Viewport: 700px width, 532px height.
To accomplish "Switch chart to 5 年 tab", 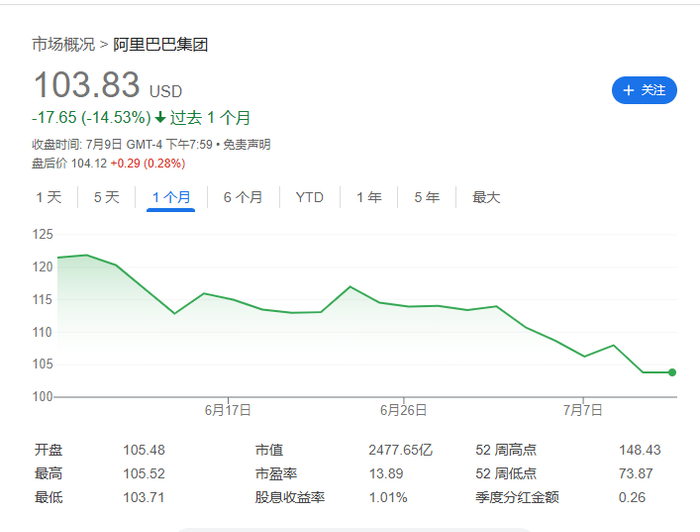I will [x=427, y=197].
